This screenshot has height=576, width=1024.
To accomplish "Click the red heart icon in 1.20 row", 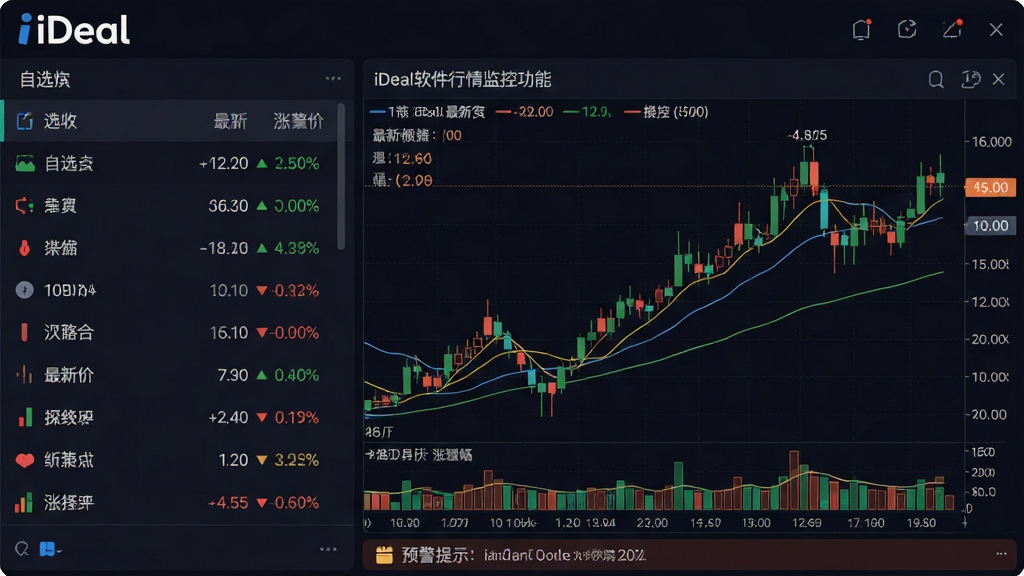I will pyautogui.click(x=25, y=460).
